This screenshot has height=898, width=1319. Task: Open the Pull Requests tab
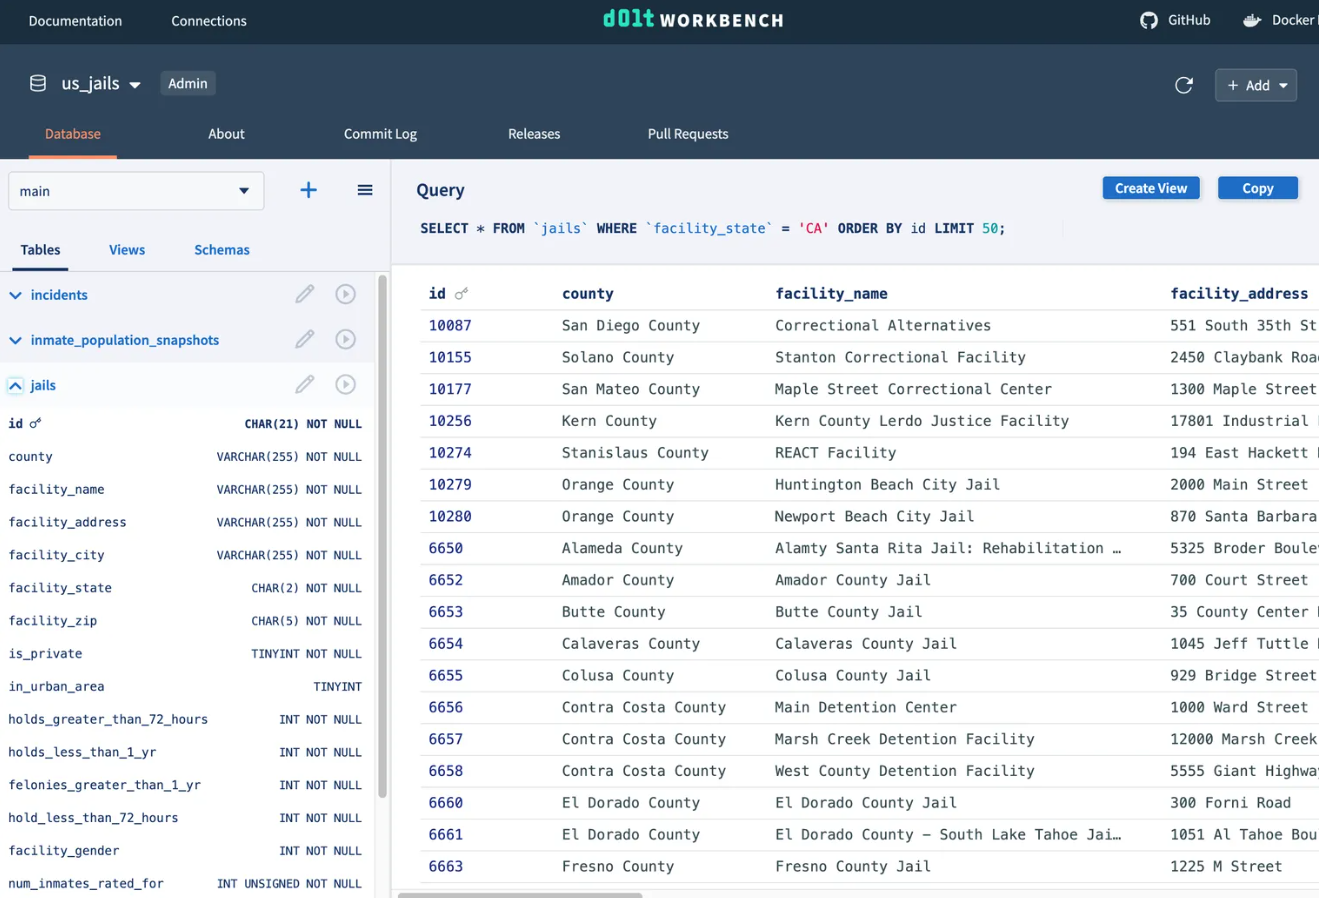point(688,134)
